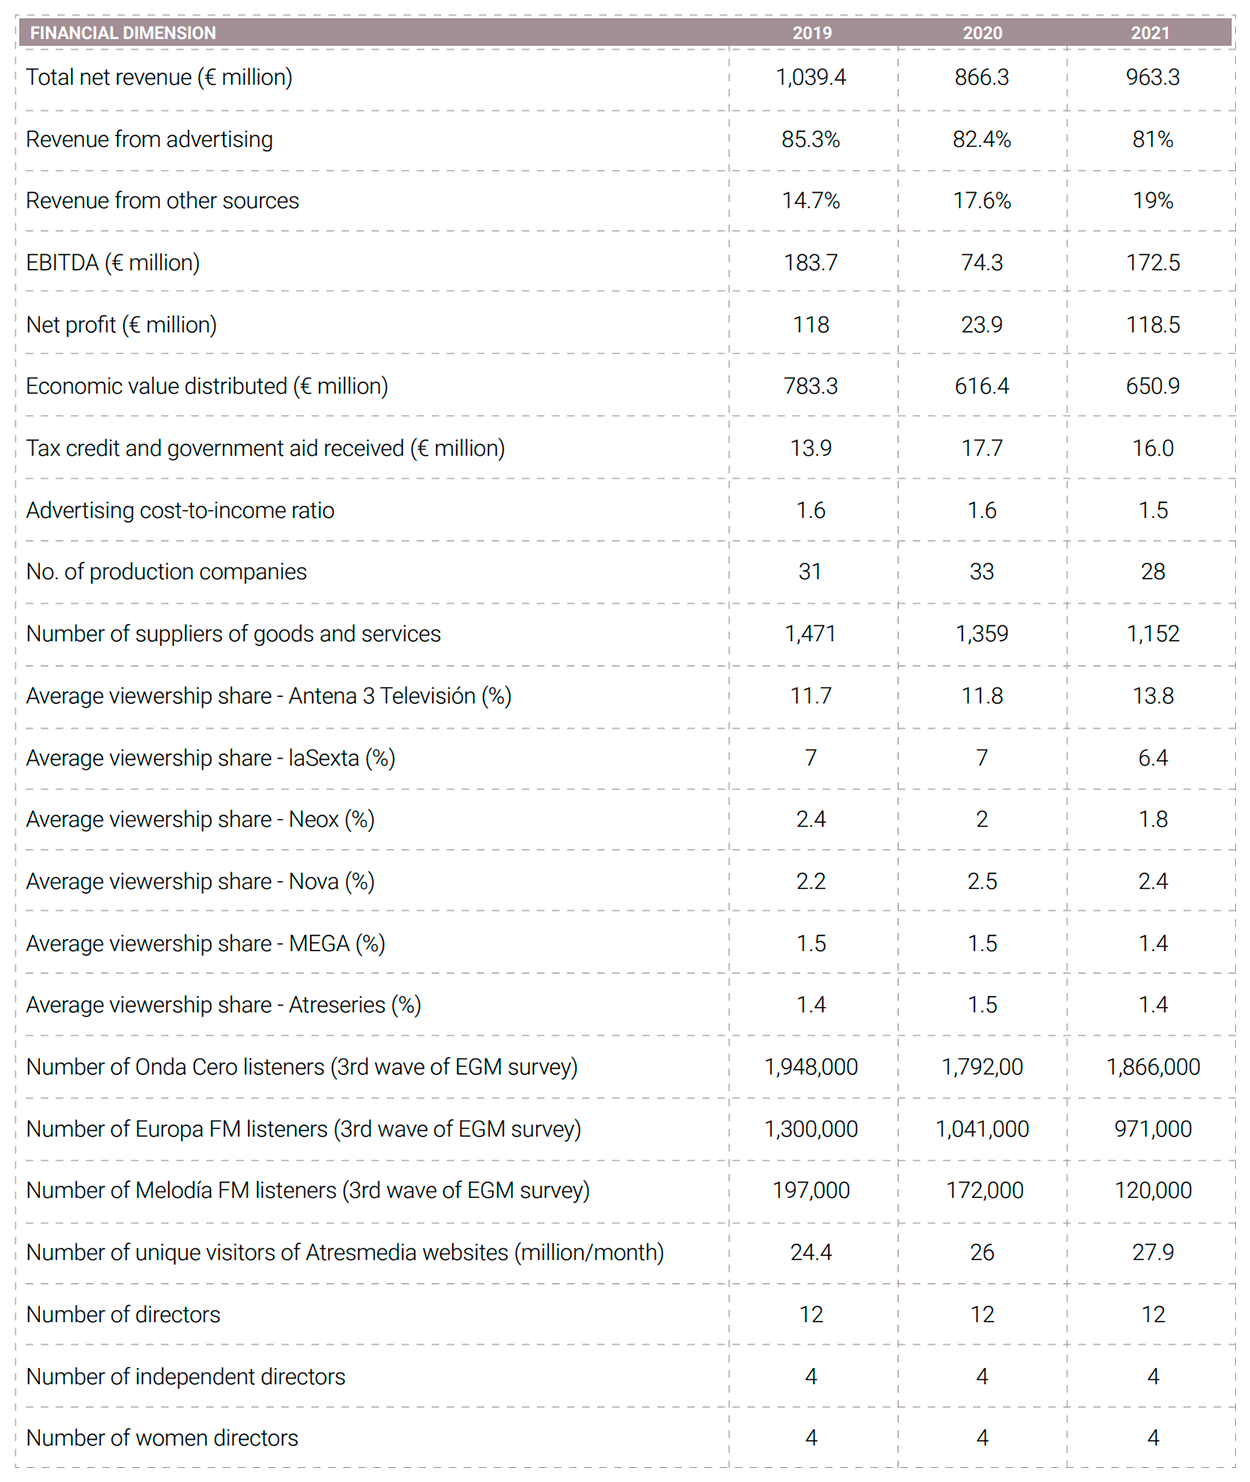Click the Number of women directors label

(x=162, y=1438)
